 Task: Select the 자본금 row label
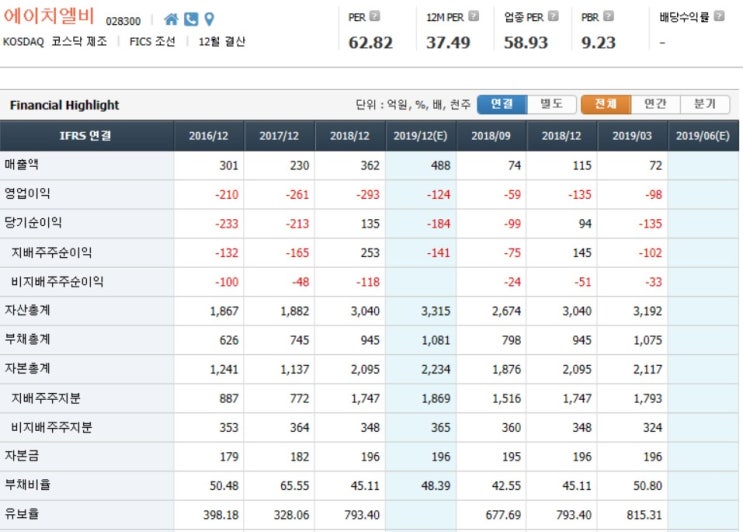coord(22,456)
